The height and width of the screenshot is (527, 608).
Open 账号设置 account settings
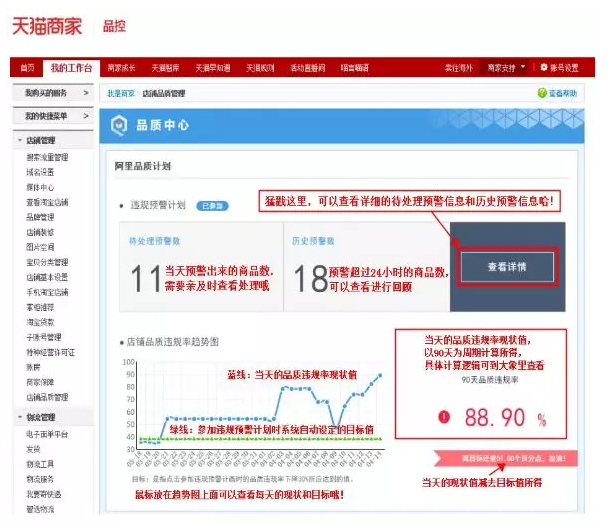pyautogui.click(x=564, y=68)
